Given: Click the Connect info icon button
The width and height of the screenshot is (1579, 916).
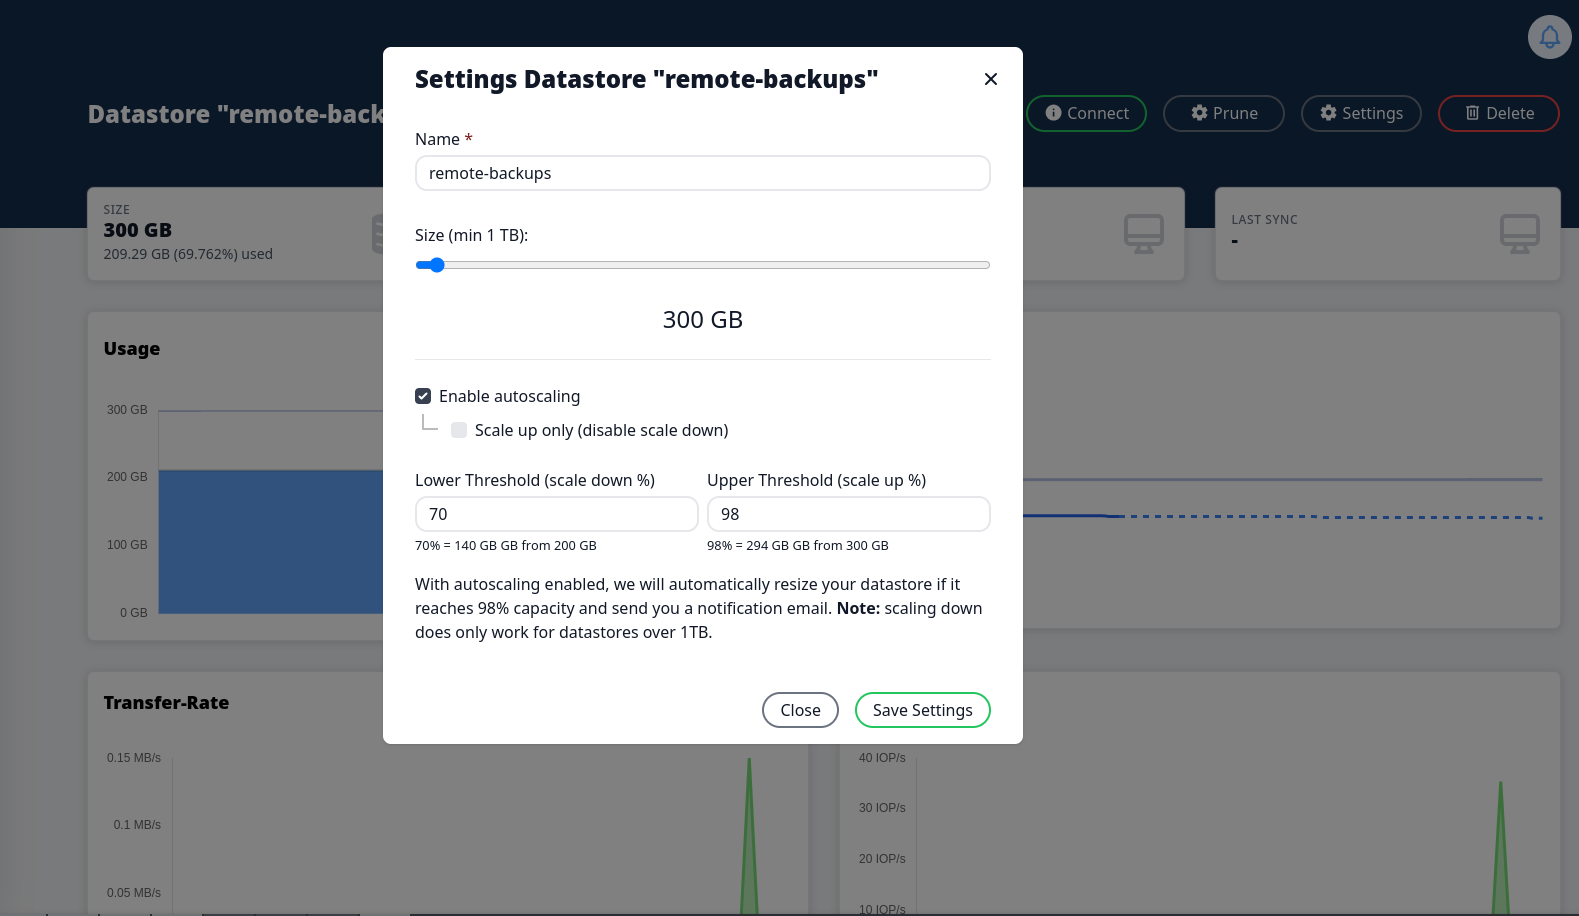Looking at the screenshot, I should pos(1086,113).
